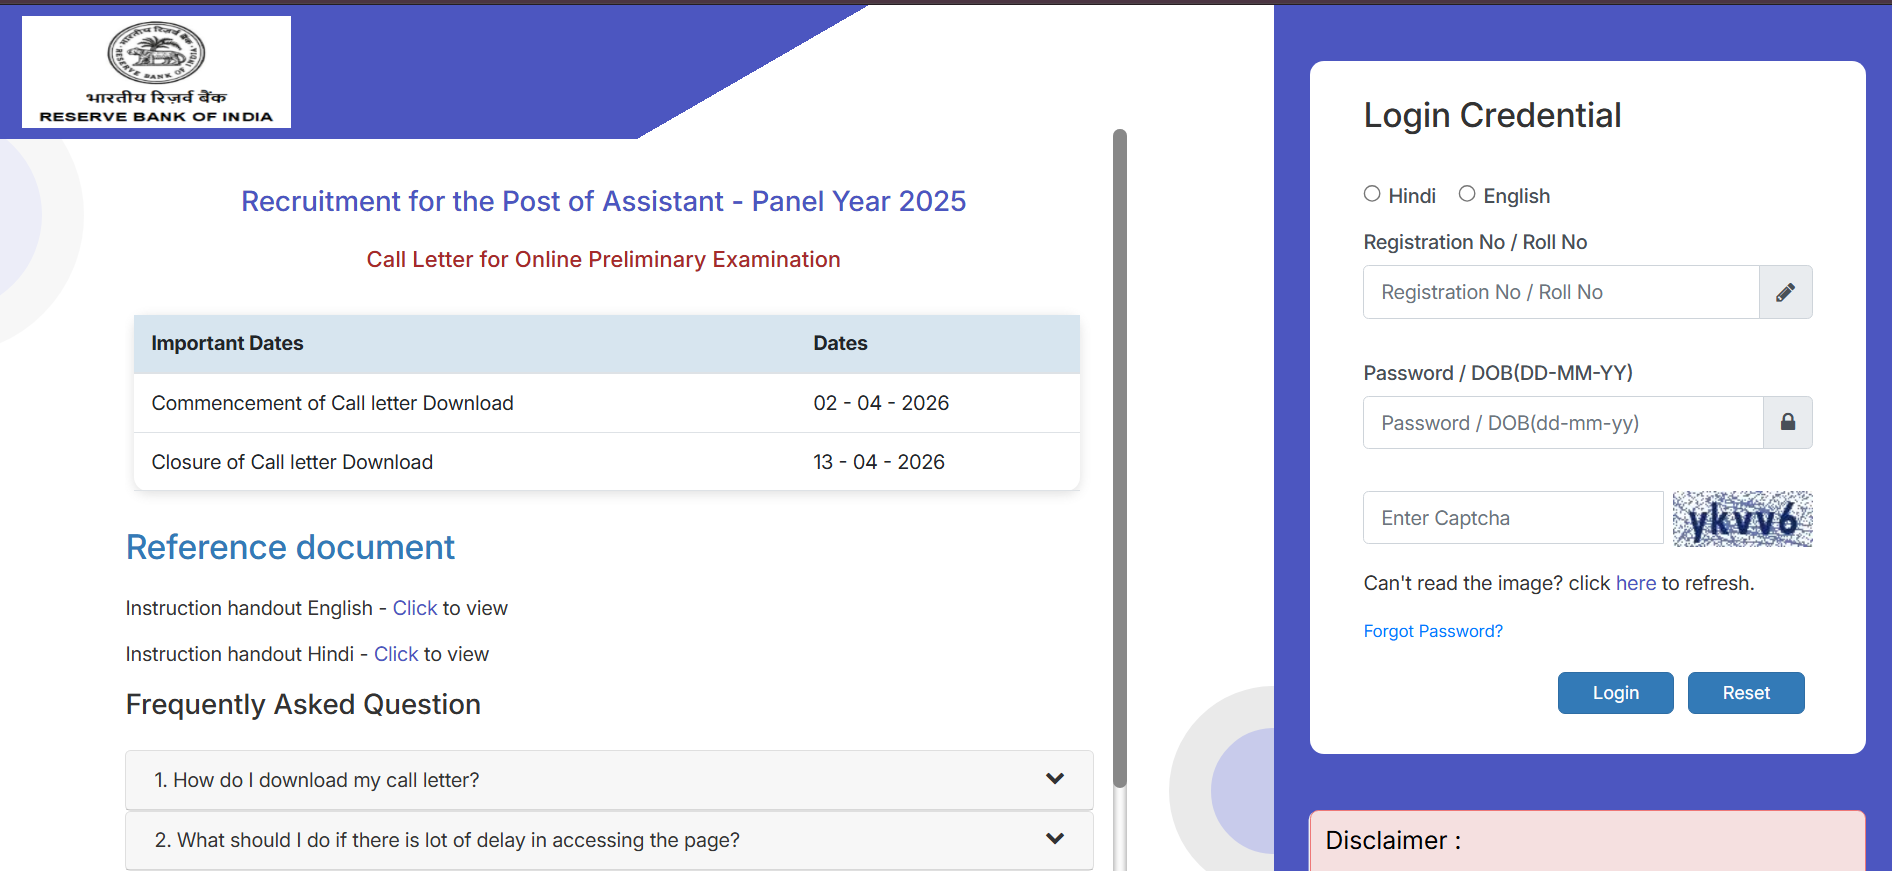Click 'here' to refresh the captcha
1892x871 pixels.
click(1635, 583)
